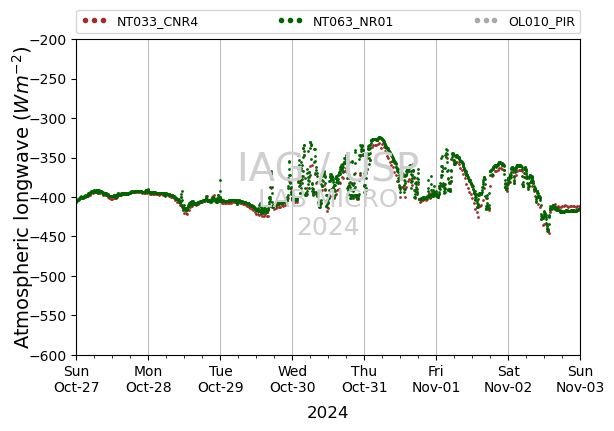
Task: Click the −600 y-axis tick label
Action: click(49, 355)
